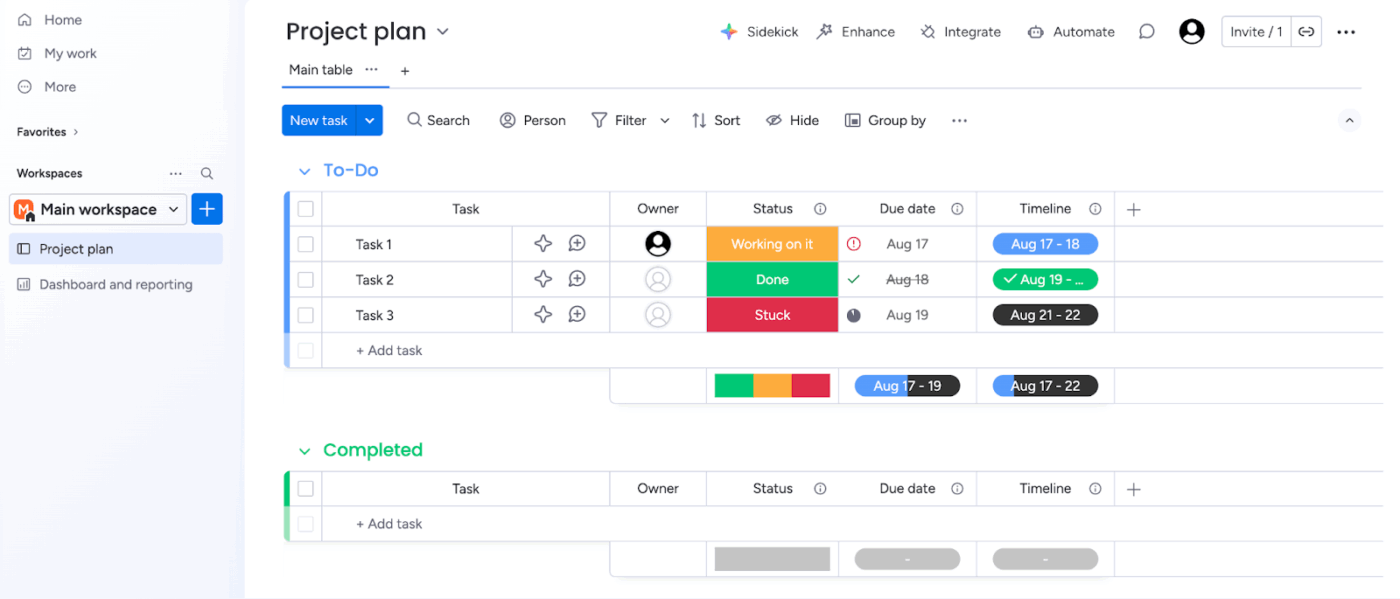Collapse the To-Do group

pos(304,171)
